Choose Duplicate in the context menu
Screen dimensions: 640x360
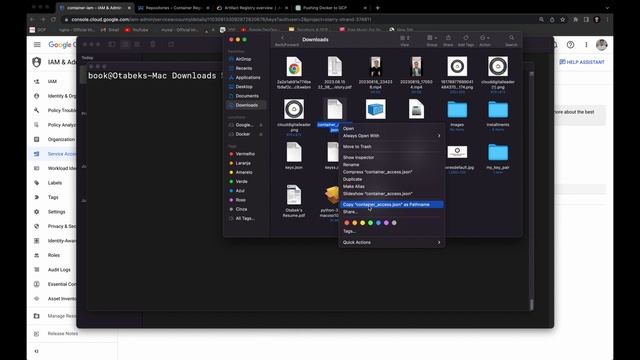(391, 179)
